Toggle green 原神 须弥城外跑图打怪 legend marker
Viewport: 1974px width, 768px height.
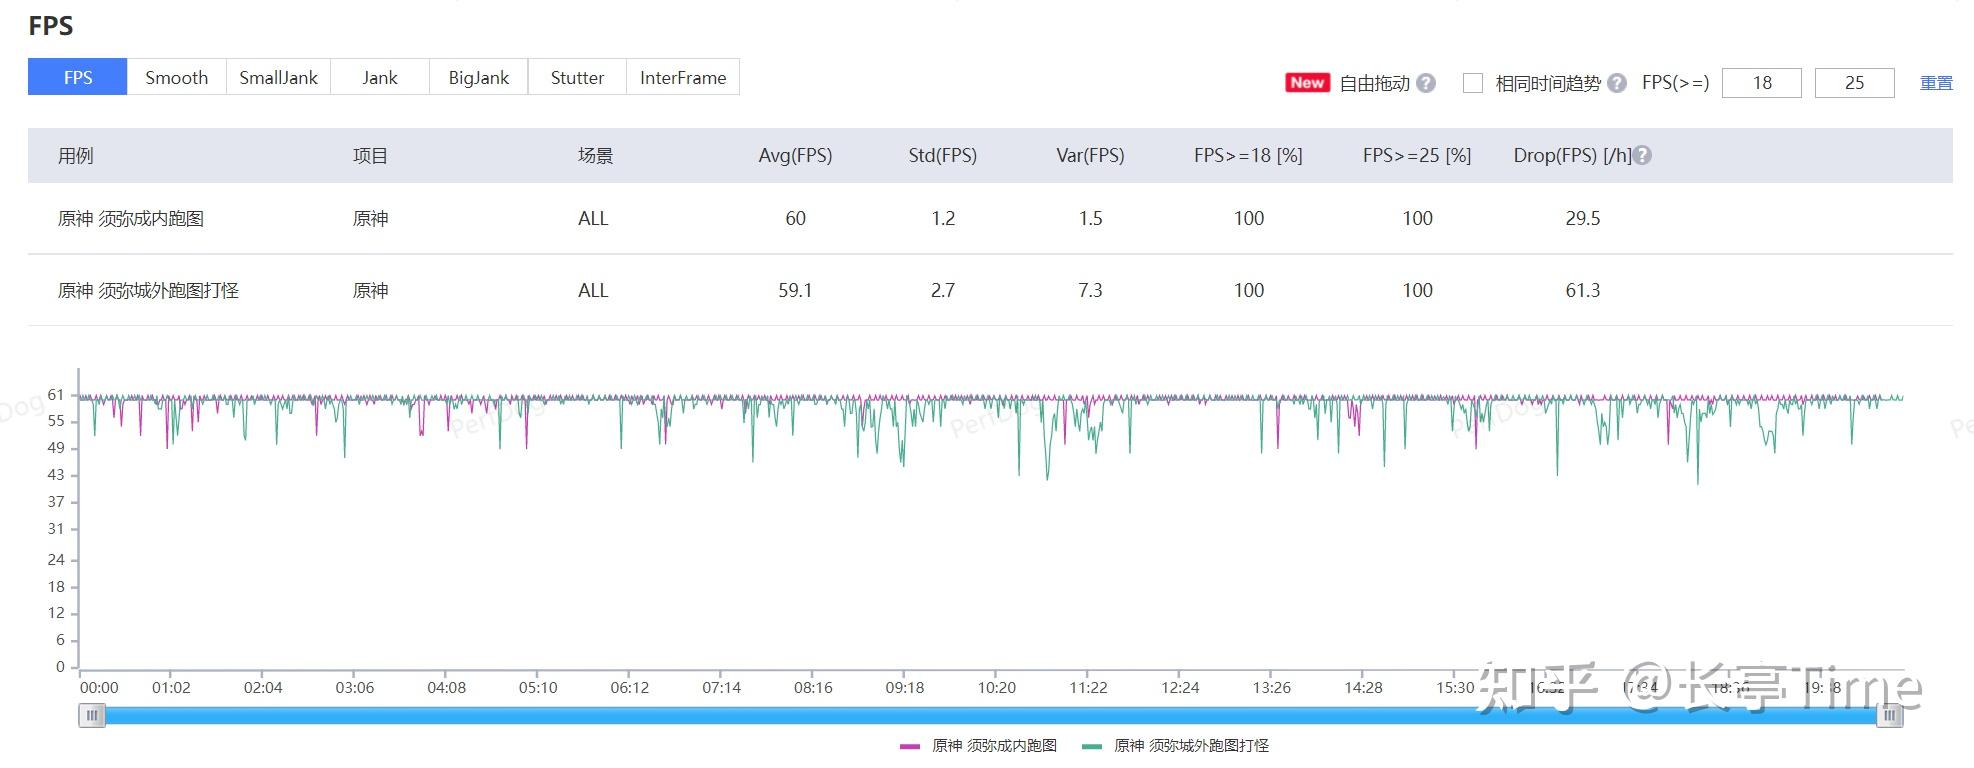pos(1092,746)
